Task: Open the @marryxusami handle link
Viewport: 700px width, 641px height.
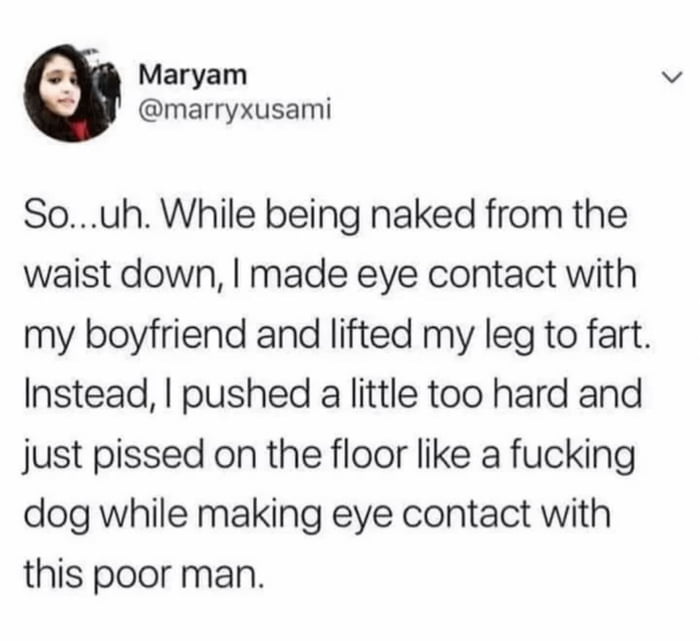Action: click(x=235, y=110)
